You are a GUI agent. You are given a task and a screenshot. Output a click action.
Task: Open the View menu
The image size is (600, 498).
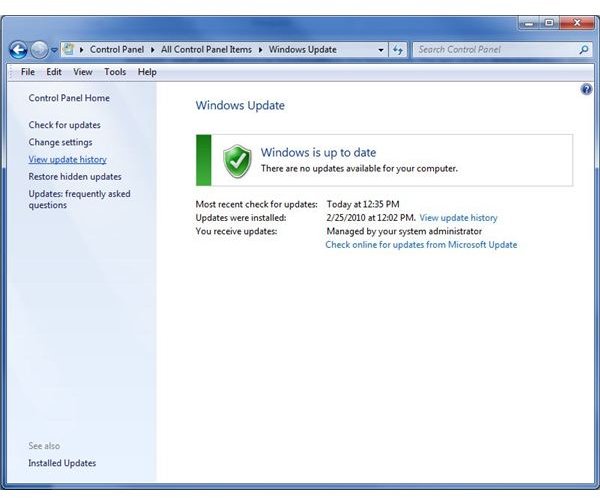(x=83, y=72)
